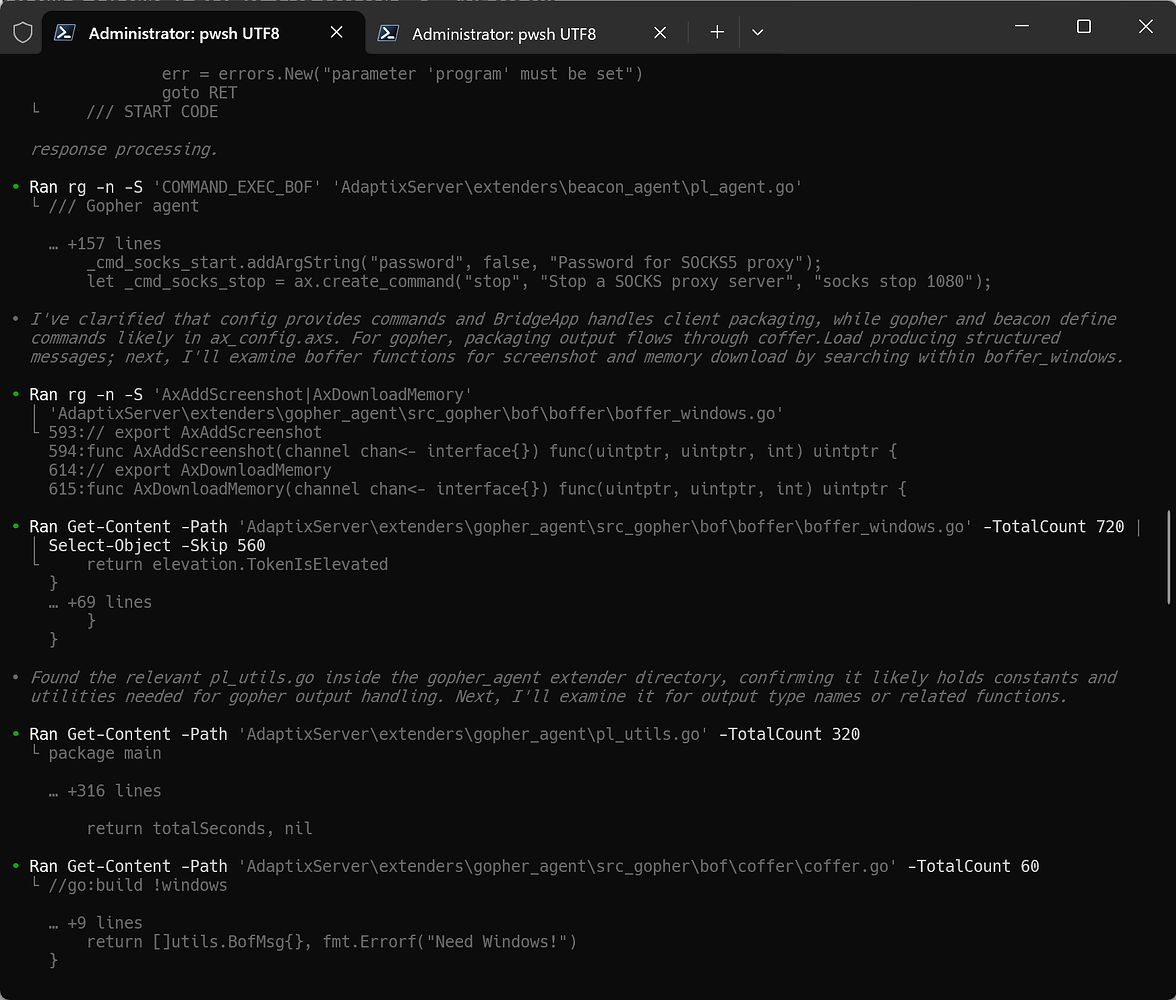The height and width of the screenshot is (1000, 1176).
Task: Click line '615:func AxDownloadMemory' result
Action: click(x=478, y=488)
